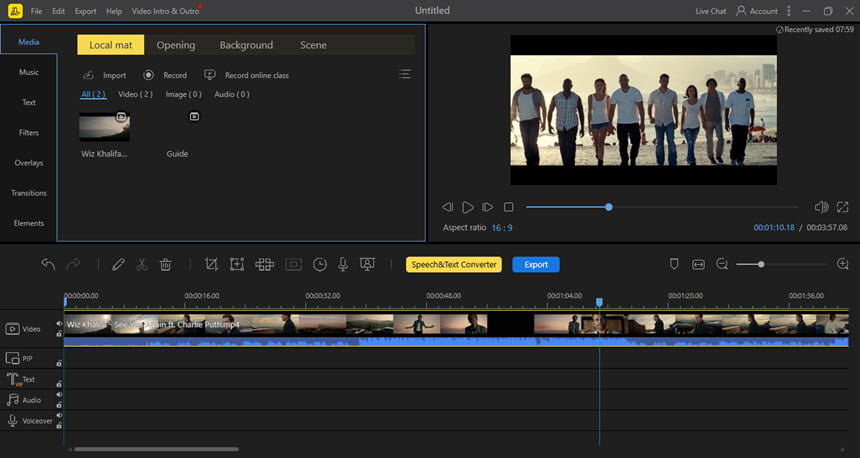Image resolution: width=860 pixels, height=458 pixels.
Task: Click the blue Export button
Action: click(x=536, y=264)
